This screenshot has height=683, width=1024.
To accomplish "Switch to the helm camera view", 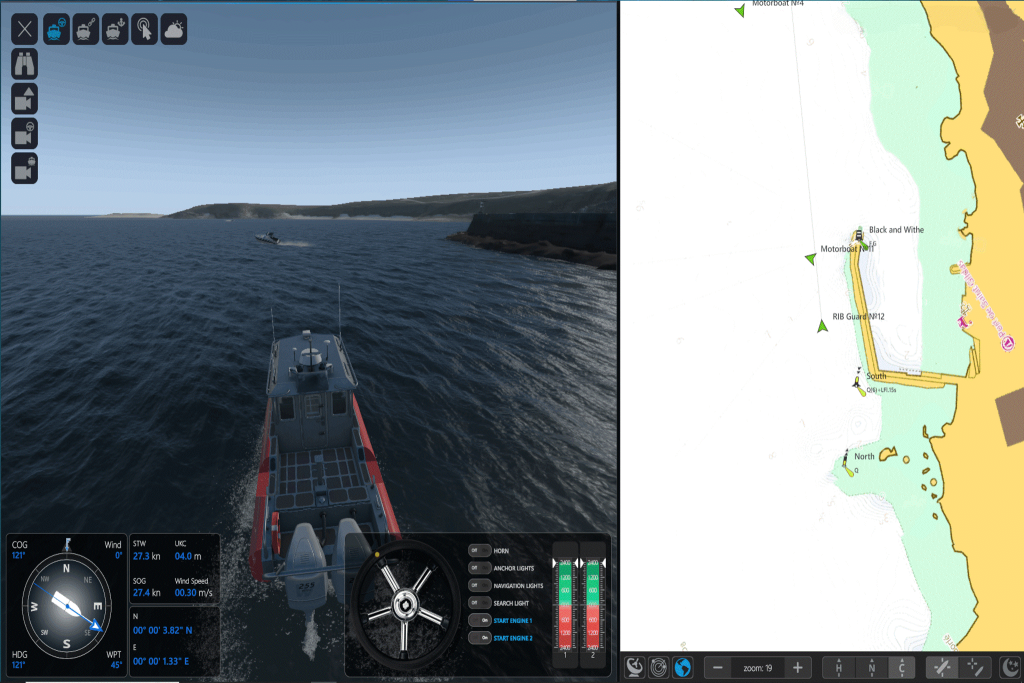I will 24,133.
